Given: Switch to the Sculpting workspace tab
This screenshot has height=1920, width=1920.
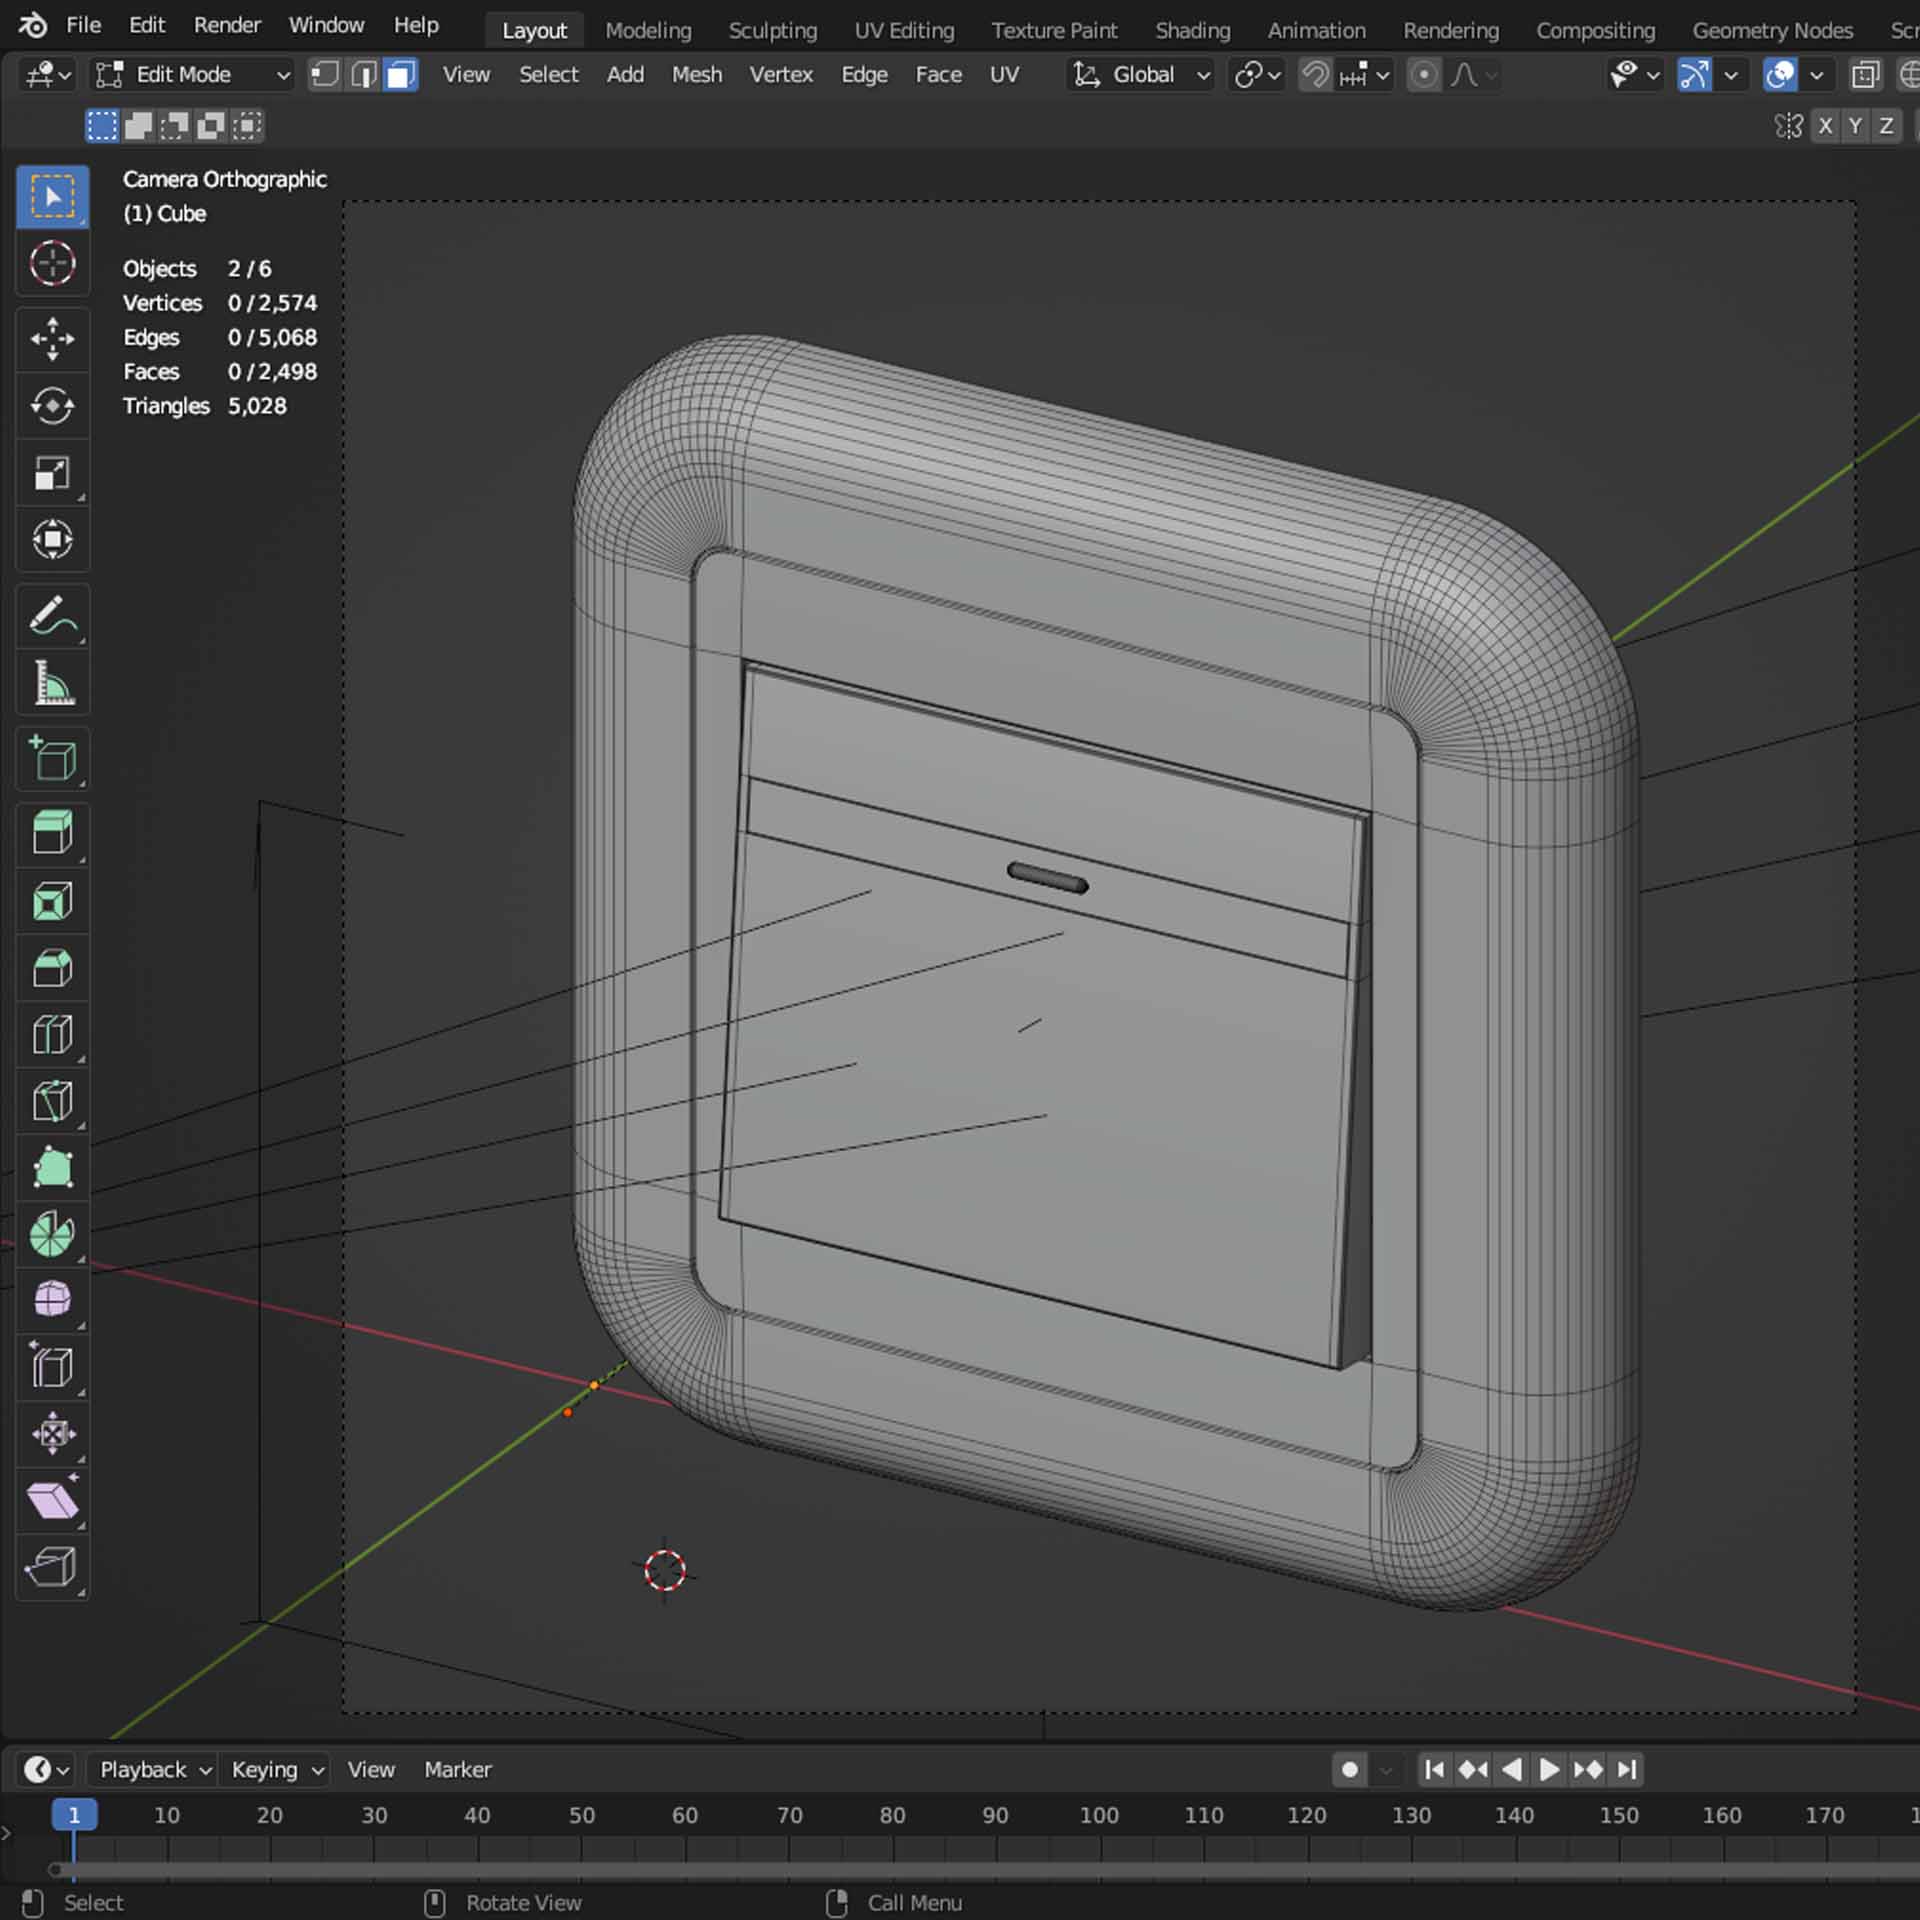Looking at the screenshot, I should (772, 30).
